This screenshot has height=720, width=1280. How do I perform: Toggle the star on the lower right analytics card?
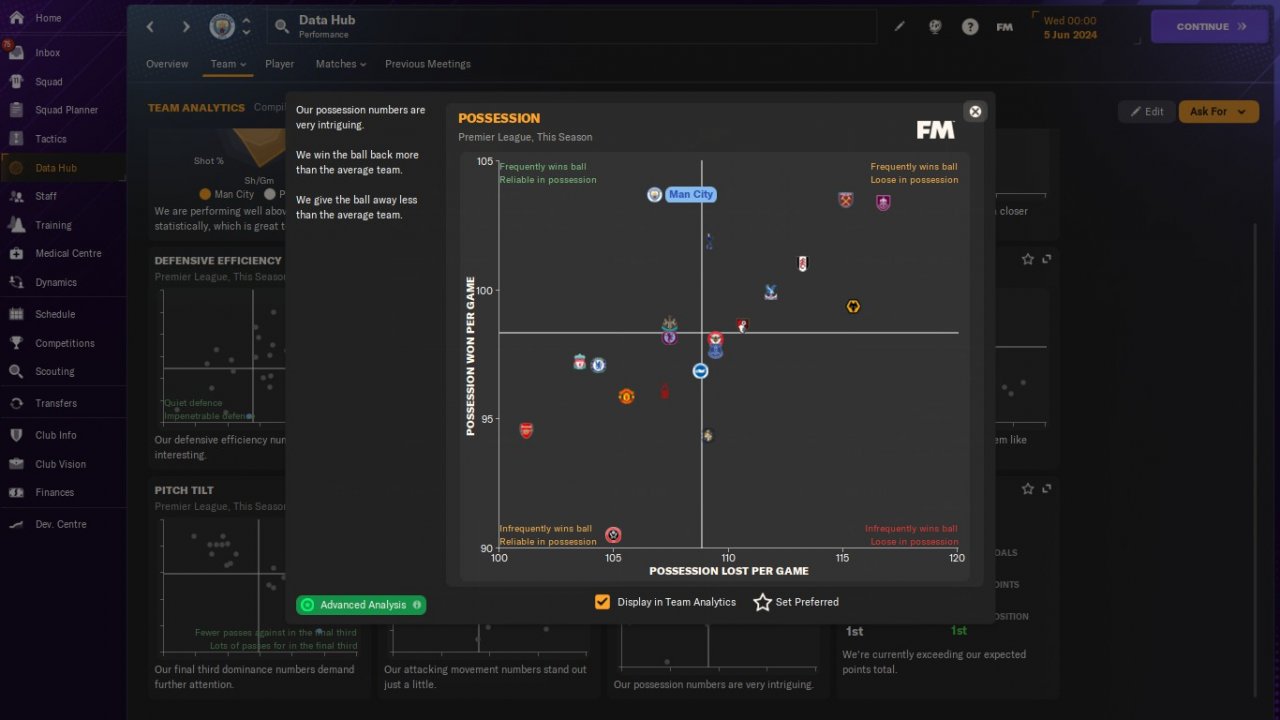pos(1028,489)
